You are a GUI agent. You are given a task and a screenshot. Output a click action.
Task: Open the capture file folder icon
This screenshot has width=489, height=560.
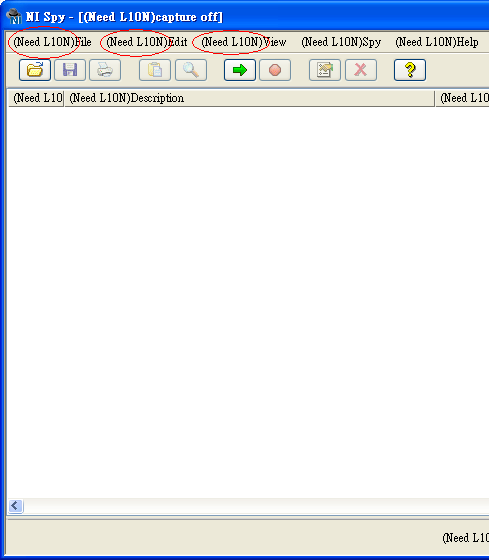tap(35, 70)
